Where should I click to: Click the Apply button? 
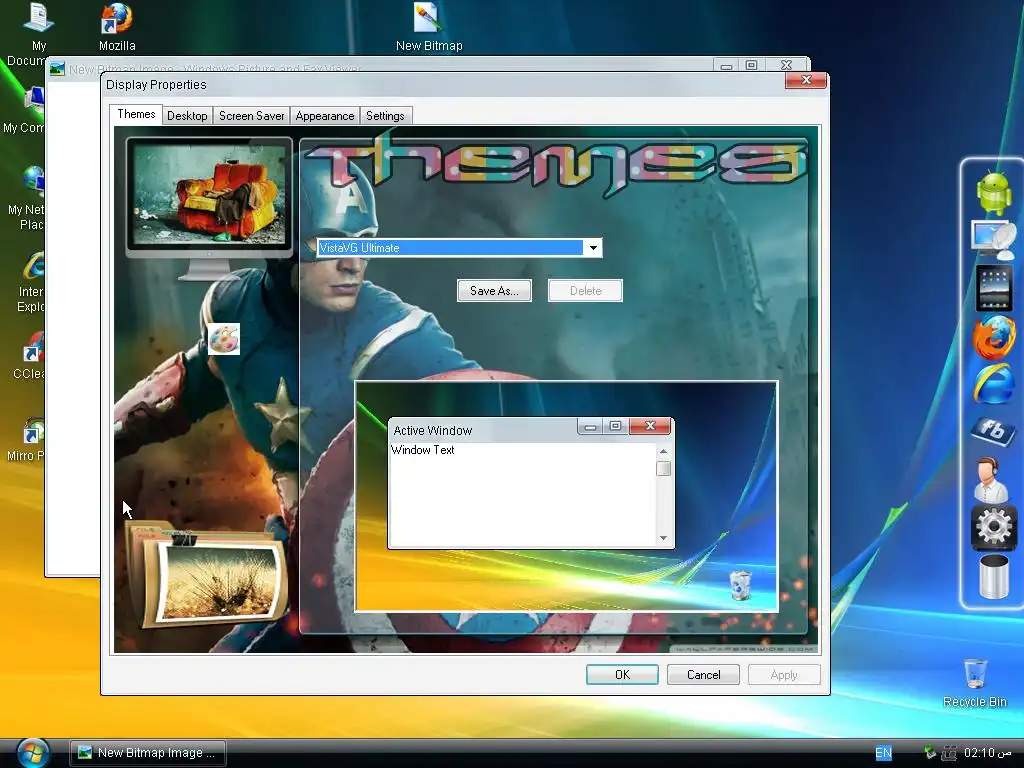(x=784, y=675)
